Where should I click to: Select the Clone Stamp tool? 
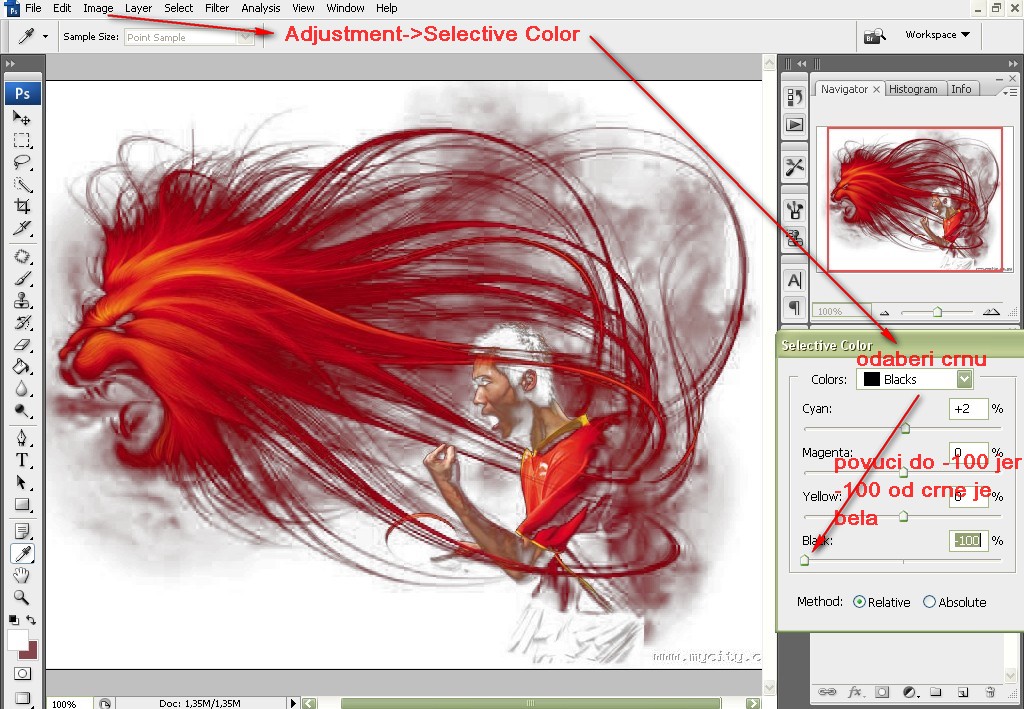22,301
